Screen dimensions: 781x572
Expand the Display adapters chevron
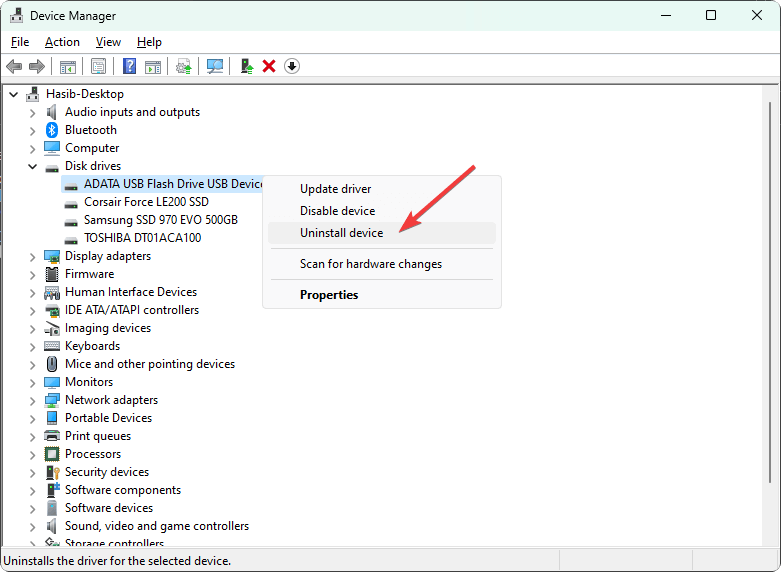(x=32, y=257)
